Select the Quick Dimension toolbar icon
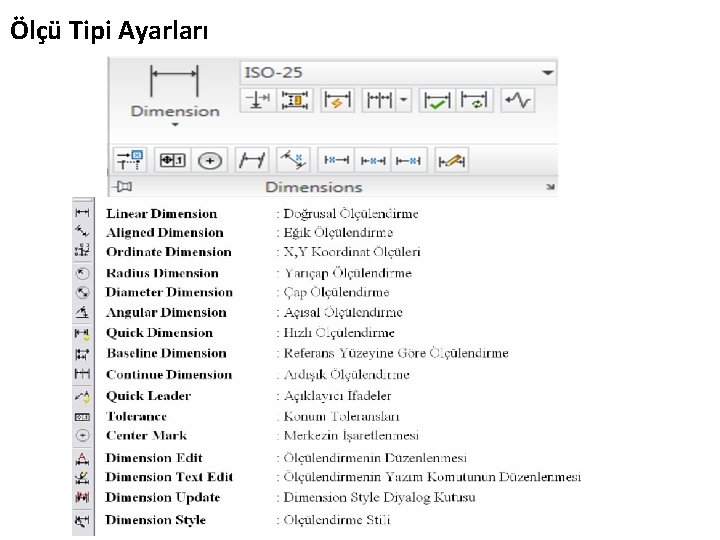 (82, 333)
